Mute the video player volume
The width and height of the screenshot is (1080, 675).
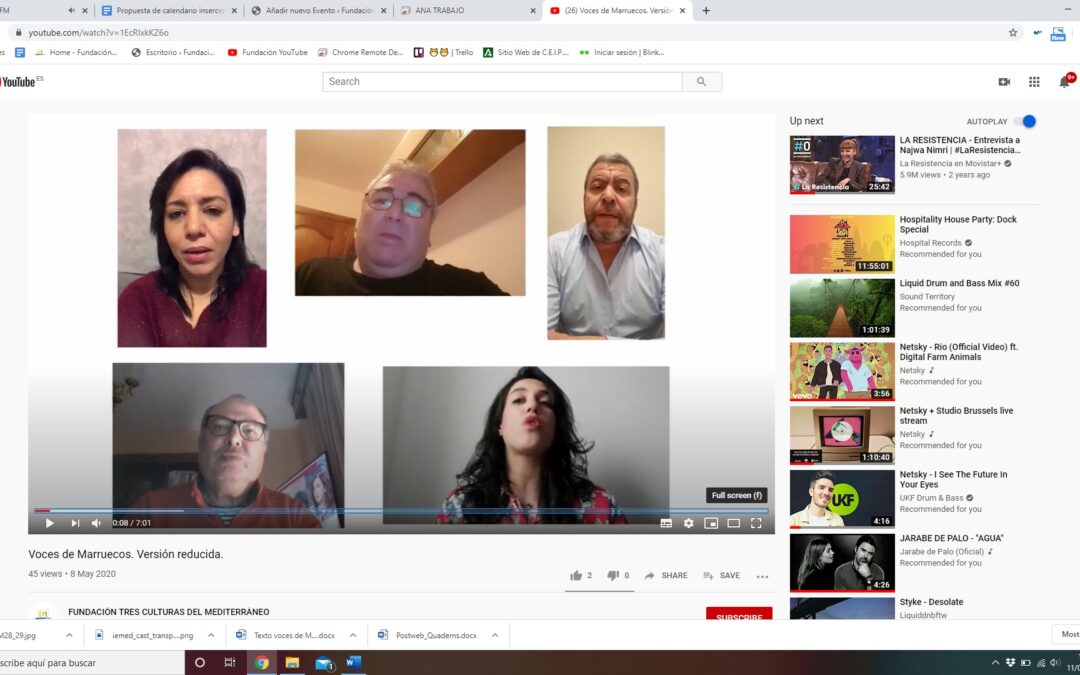pos(96,523)
